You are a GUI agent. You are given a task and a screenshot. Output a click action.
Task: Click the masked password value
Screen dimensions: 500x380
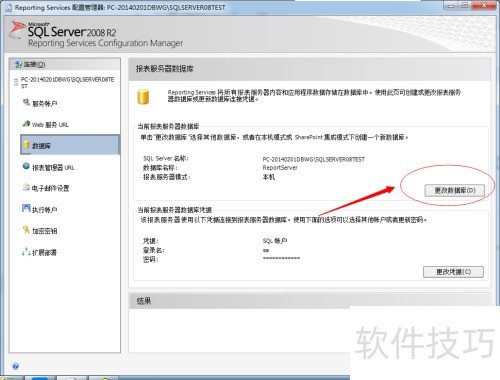tap(281, 258)
